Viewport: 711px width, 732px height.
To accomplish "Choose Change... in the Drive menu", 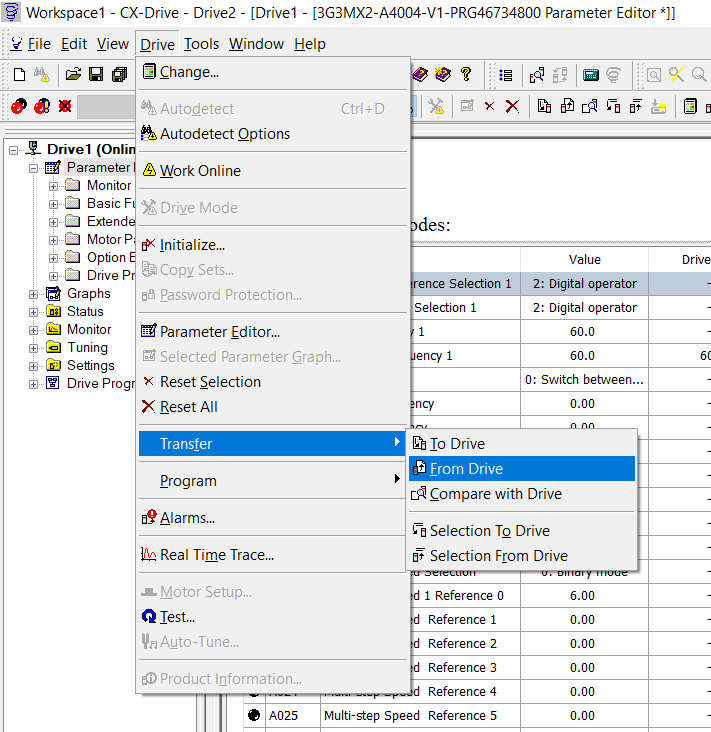I will click(273, 72).
